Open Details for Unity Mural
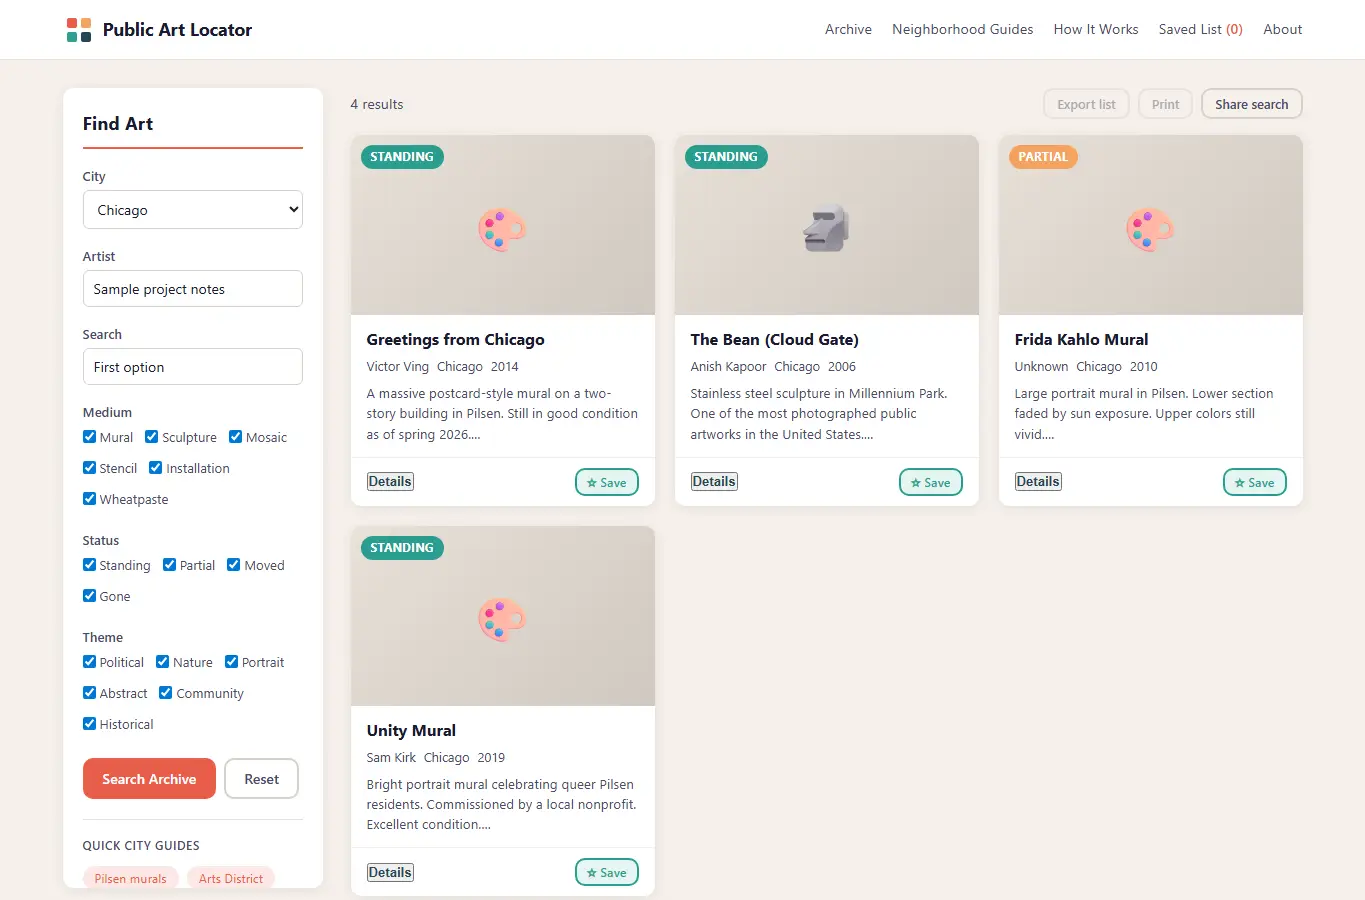This screenshot has height=900, width=1365. point(390,873)
